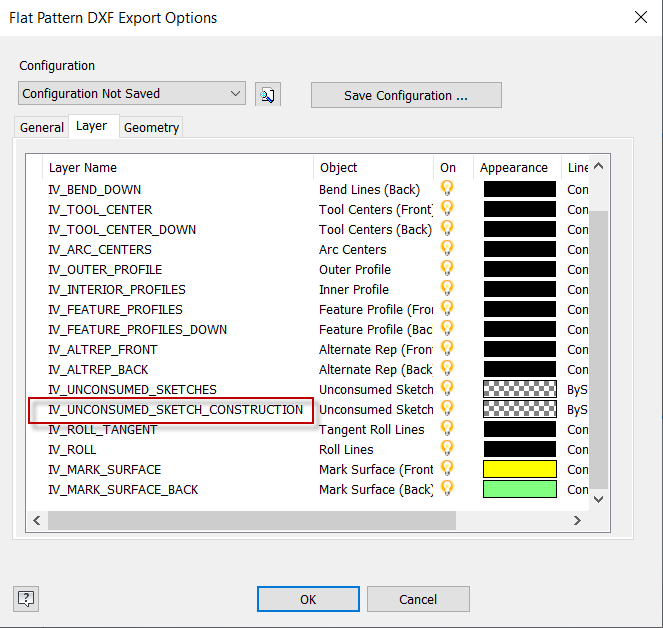
Task: Select the Layer tab
Action: click(92, 126)
